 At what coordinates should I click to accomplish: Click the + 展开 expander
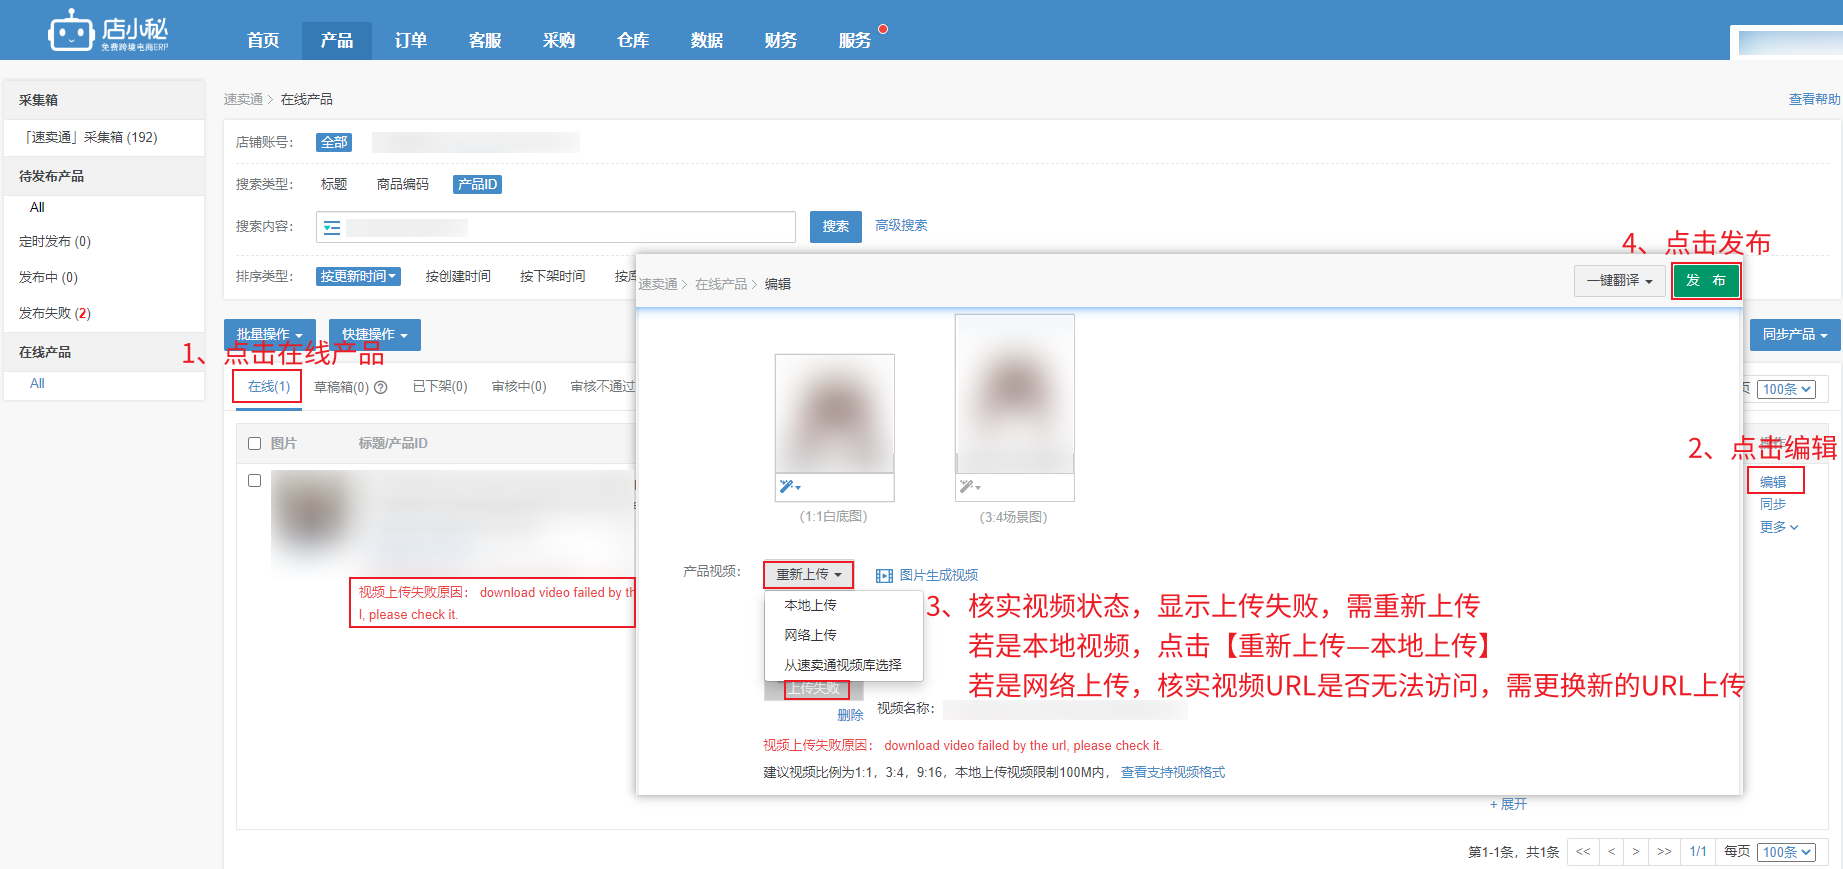pos(1508,804)
